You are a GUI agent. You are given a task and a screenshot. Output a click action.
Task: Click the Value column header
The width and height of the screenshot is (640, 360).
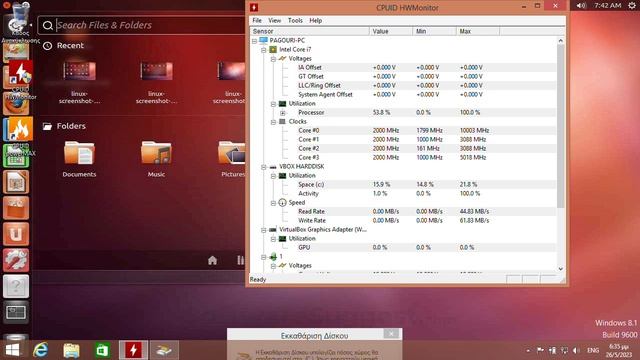pyautogui.click(x=391, y=31)
